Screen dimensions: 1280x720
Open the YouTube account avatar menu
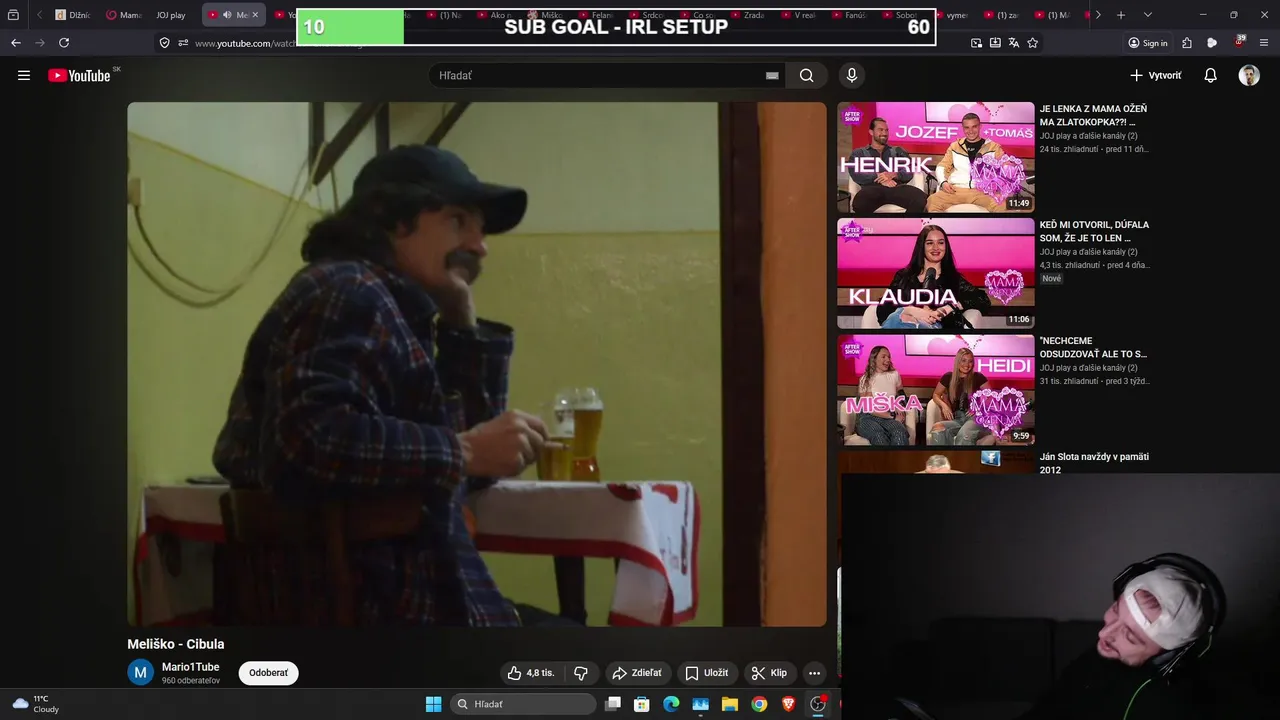1249,75
